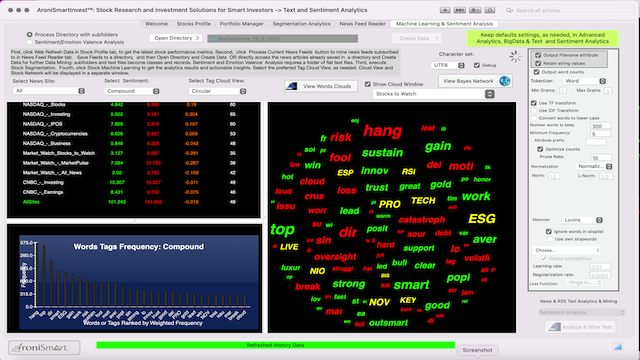
Task: Click Market_Watch_Stocks_to_Watch table row
Action: (x=133, y=153)
